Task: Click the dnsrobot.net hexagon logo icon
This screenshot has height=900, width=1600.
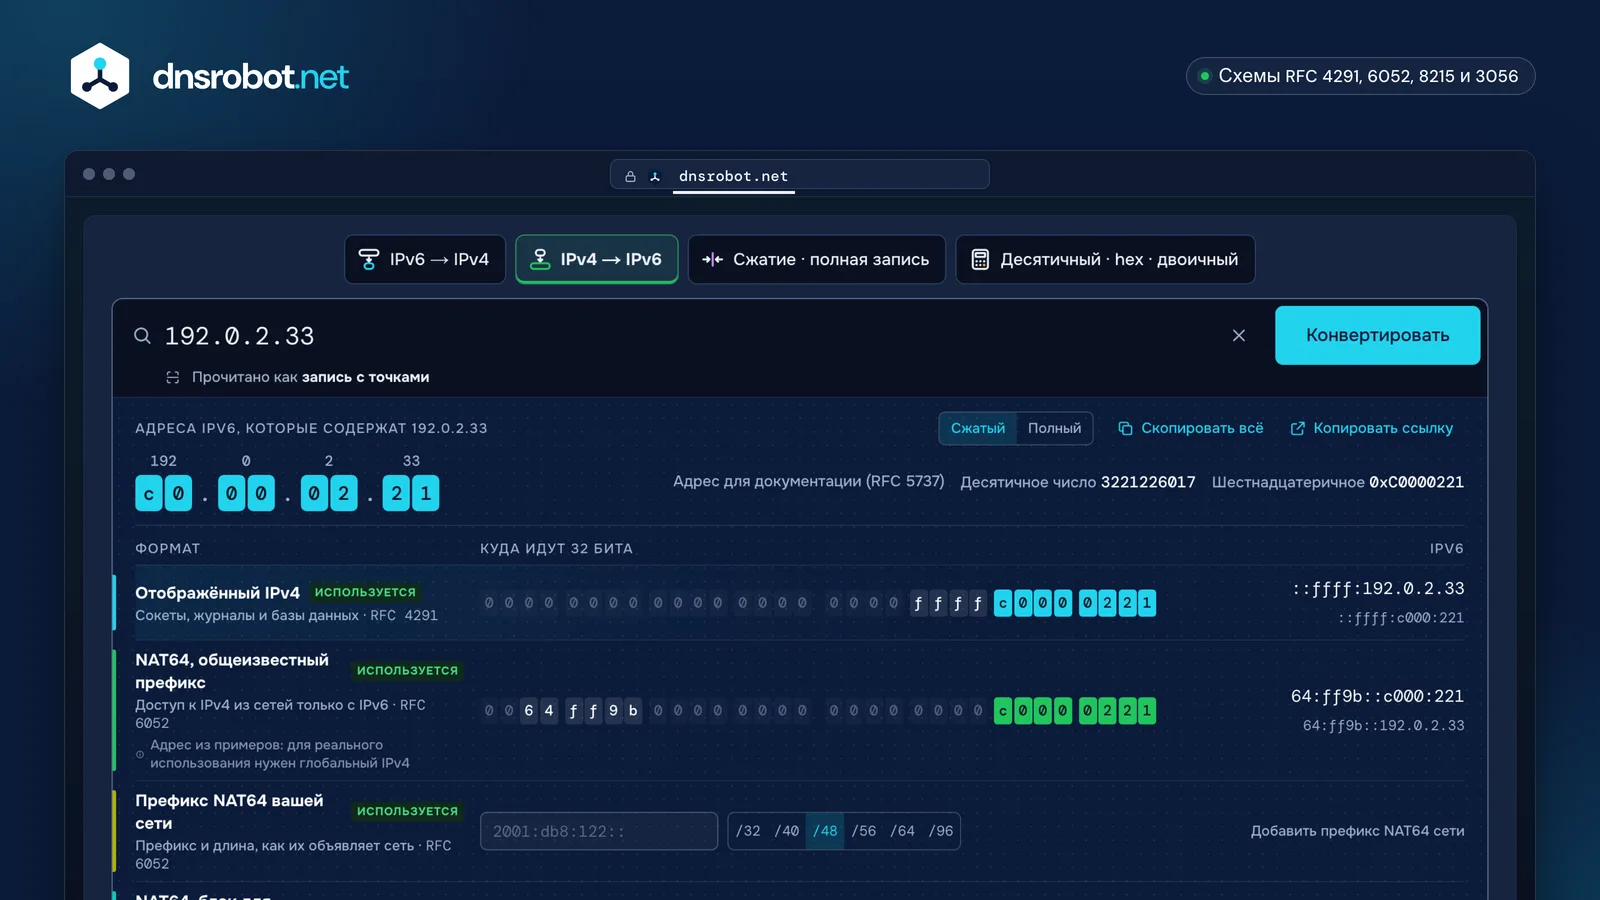Action: click(x=100, y=76)
